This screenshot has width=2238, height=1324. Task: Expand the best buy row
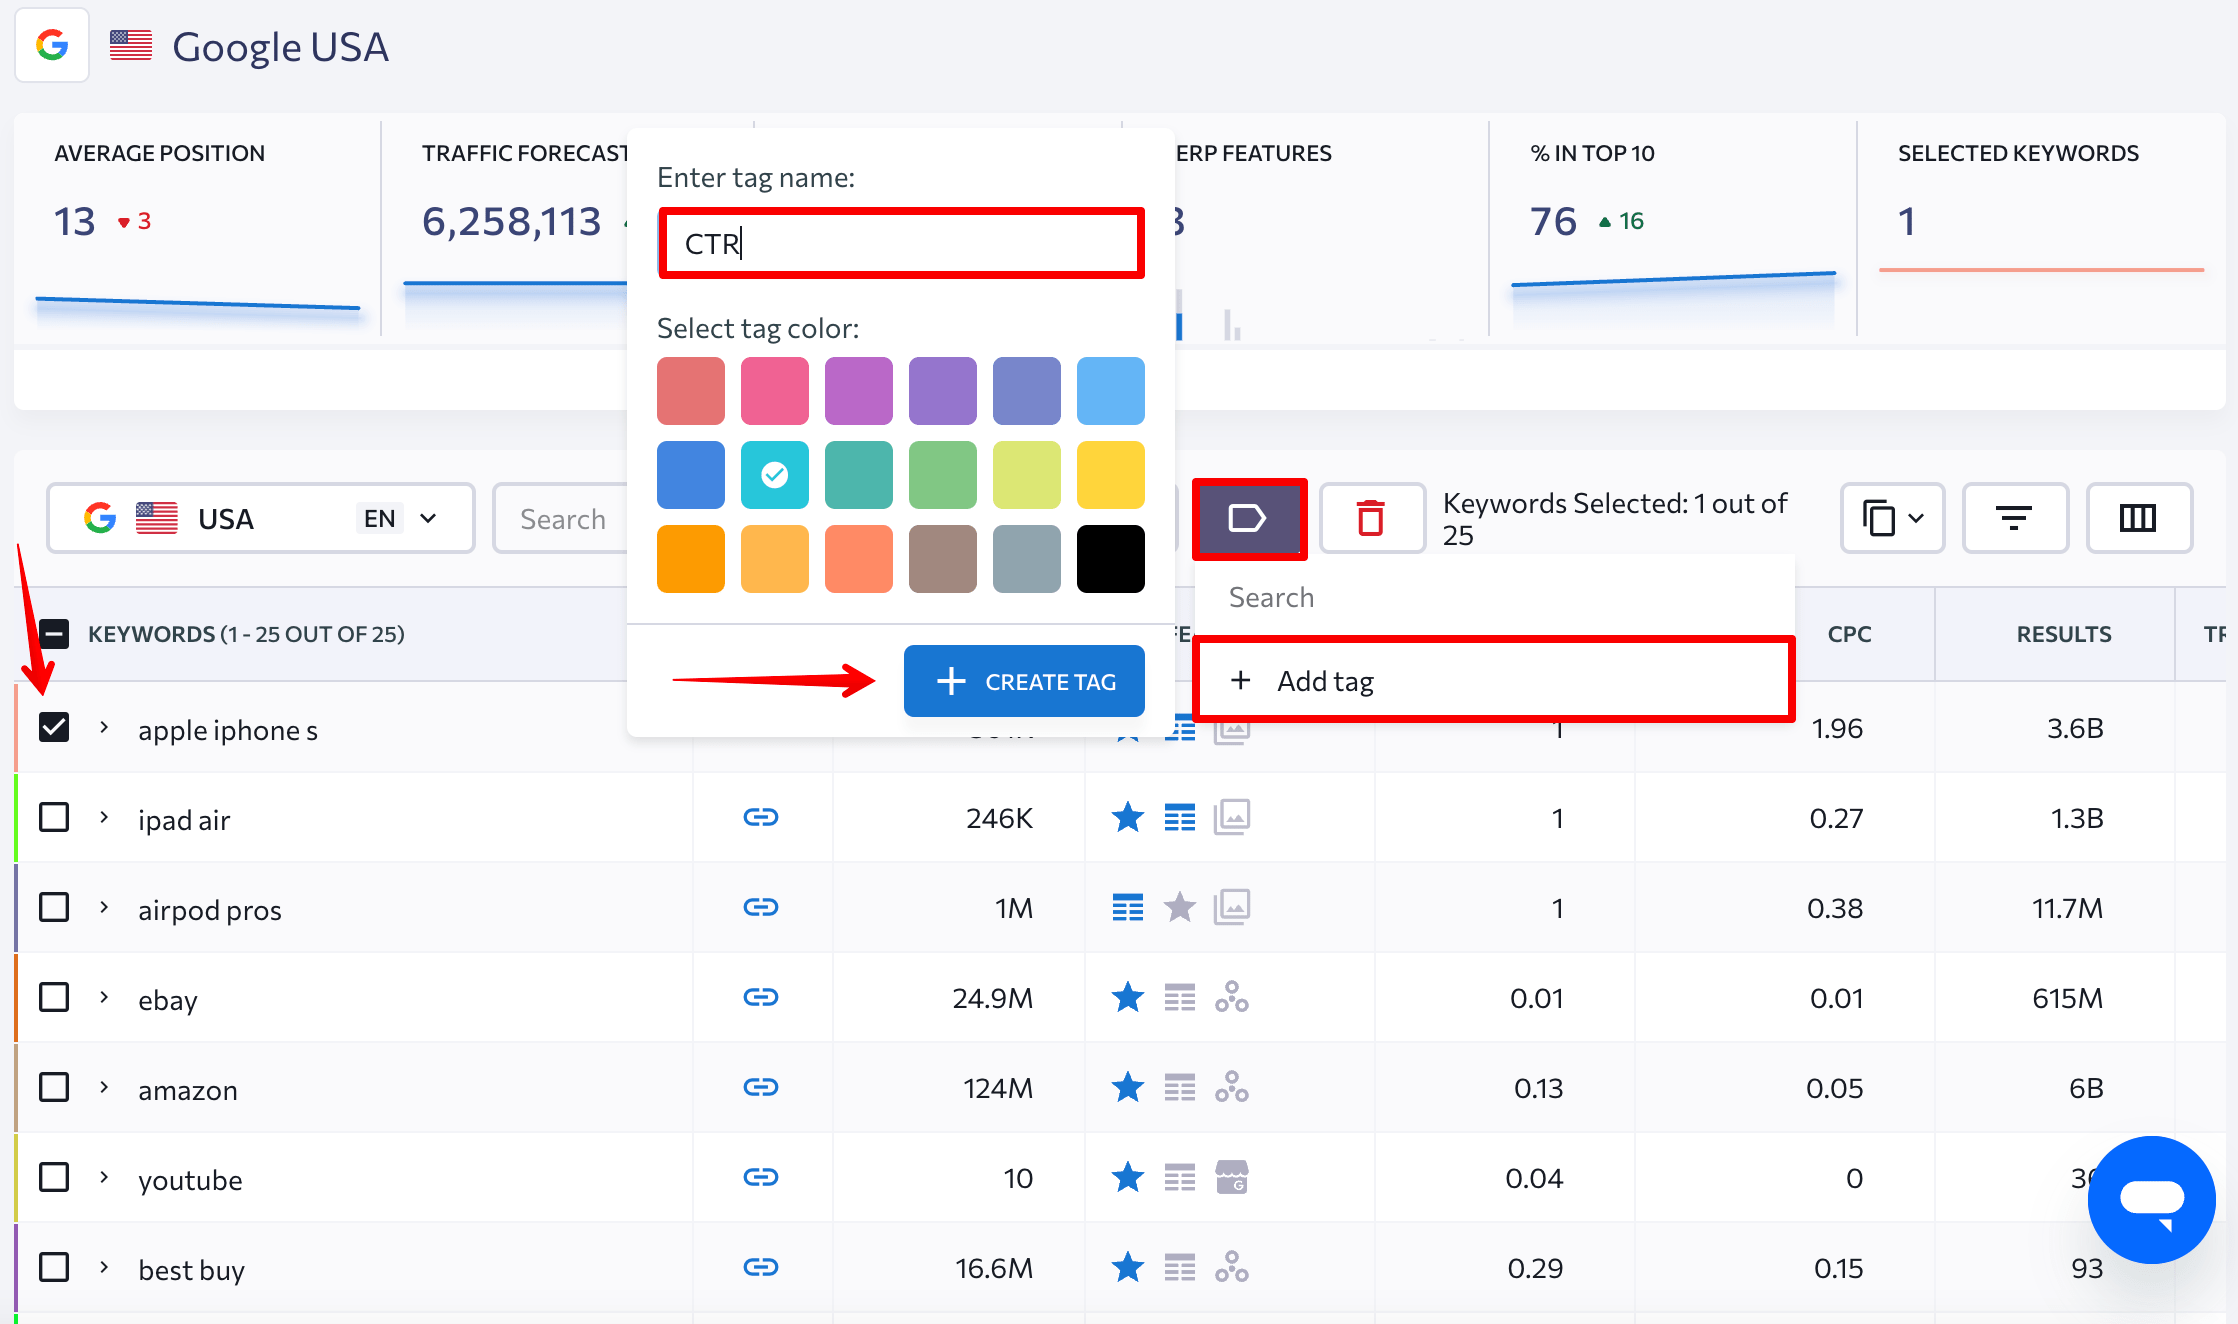click(104, 1267)
